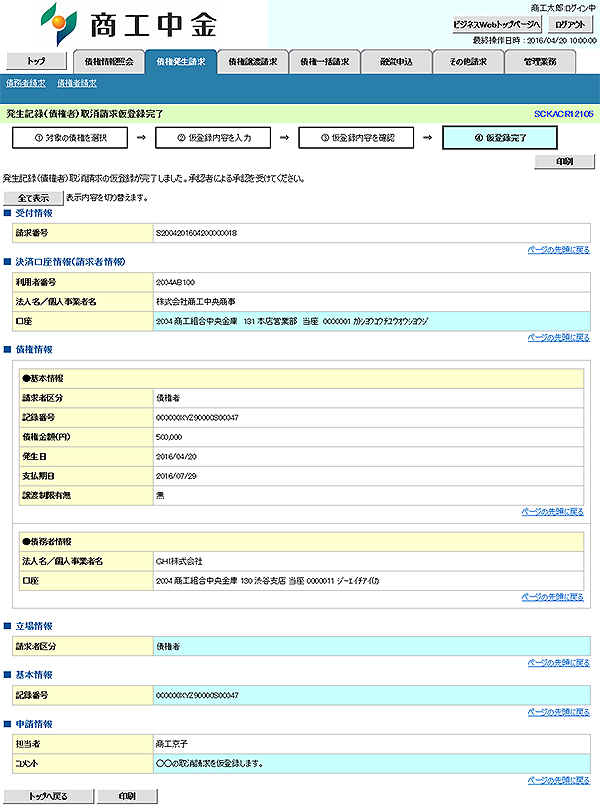Viewport: 600px width, 812px height.
Task: Click the 債務者請求 submenu link
Action: point(26,83)
